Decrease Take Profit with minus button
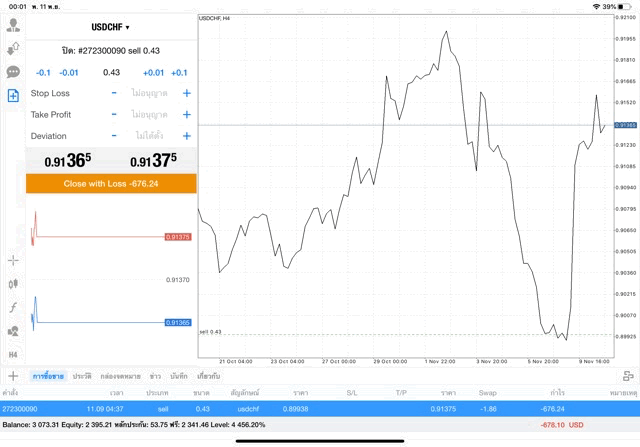 click(x=114, y=114)
